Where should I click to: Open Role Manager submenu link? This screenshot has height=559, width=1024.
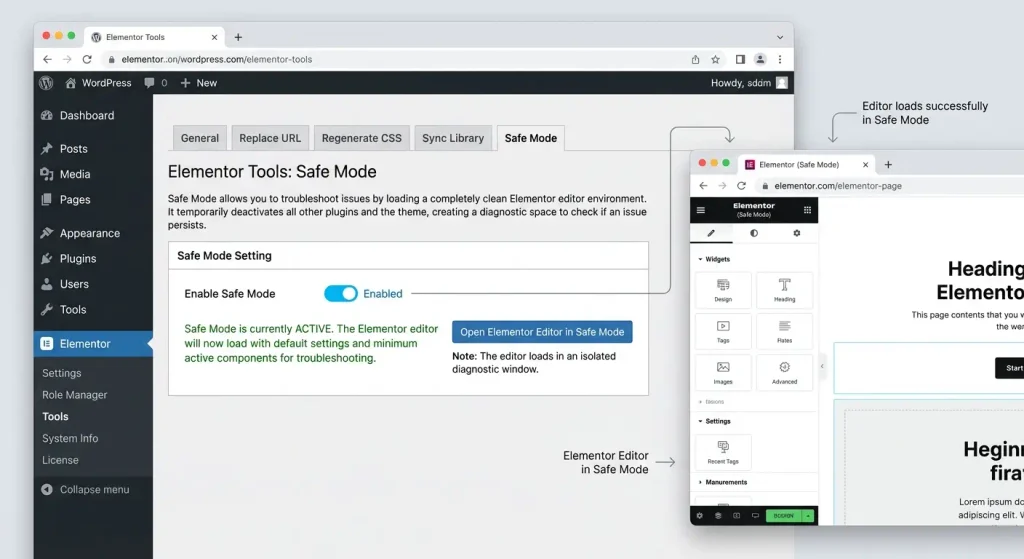click(x=74, y=395)
